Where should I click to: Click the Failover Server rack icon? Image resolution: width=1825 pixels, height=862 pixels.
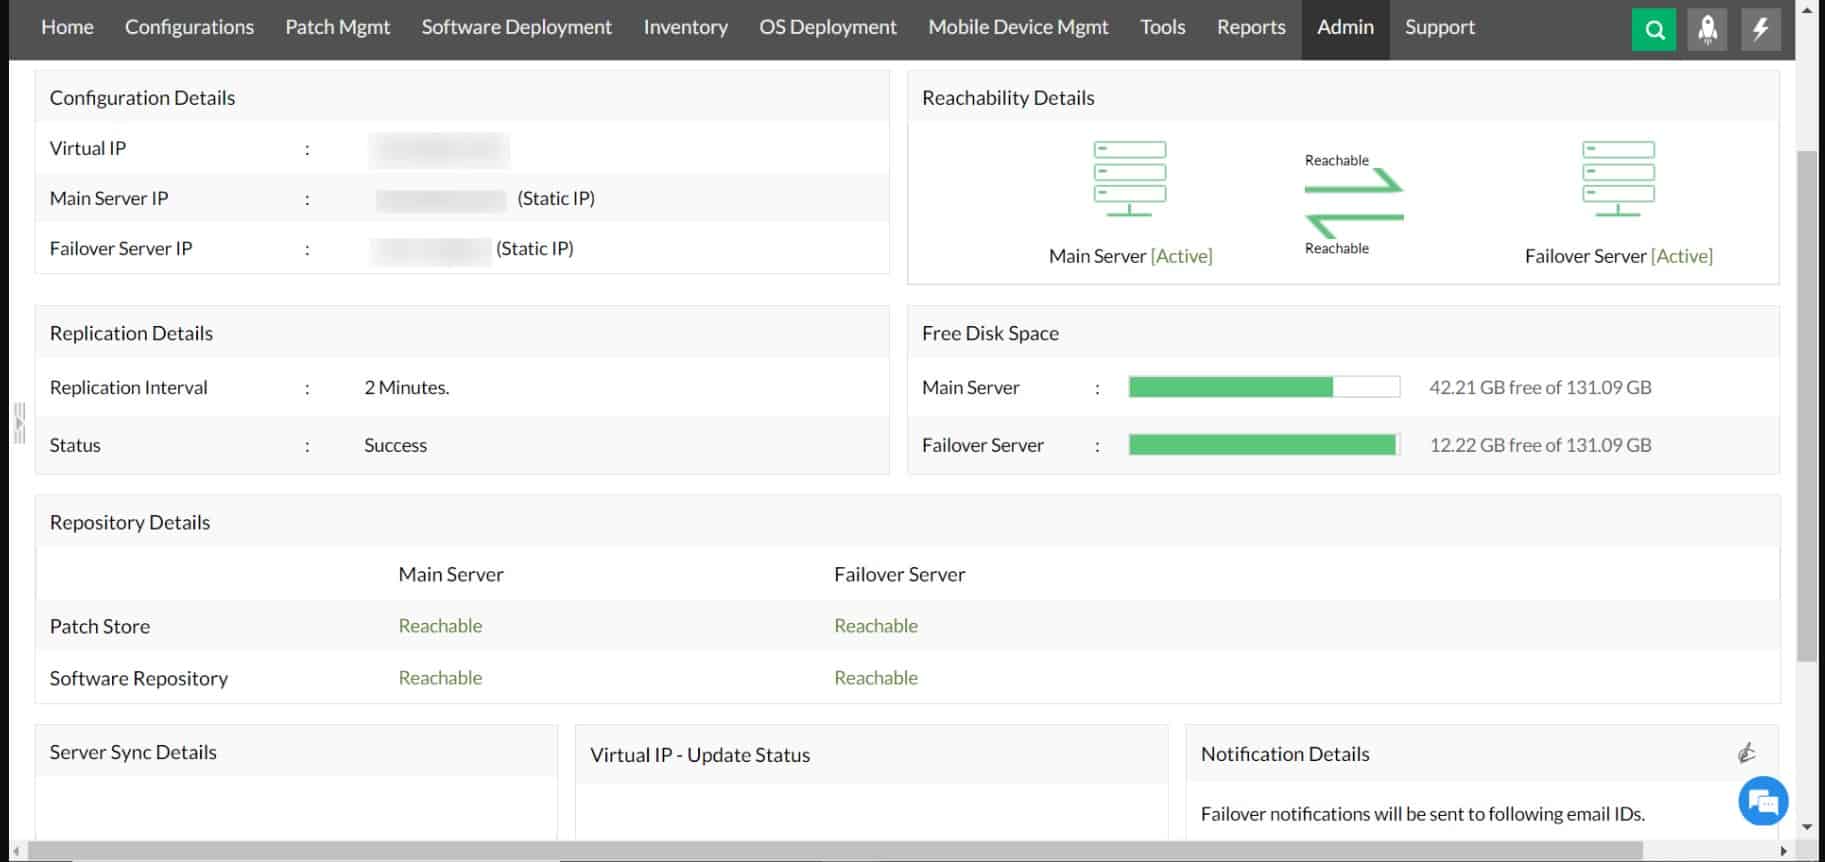pyautogui.click(x=1618, y=179)
